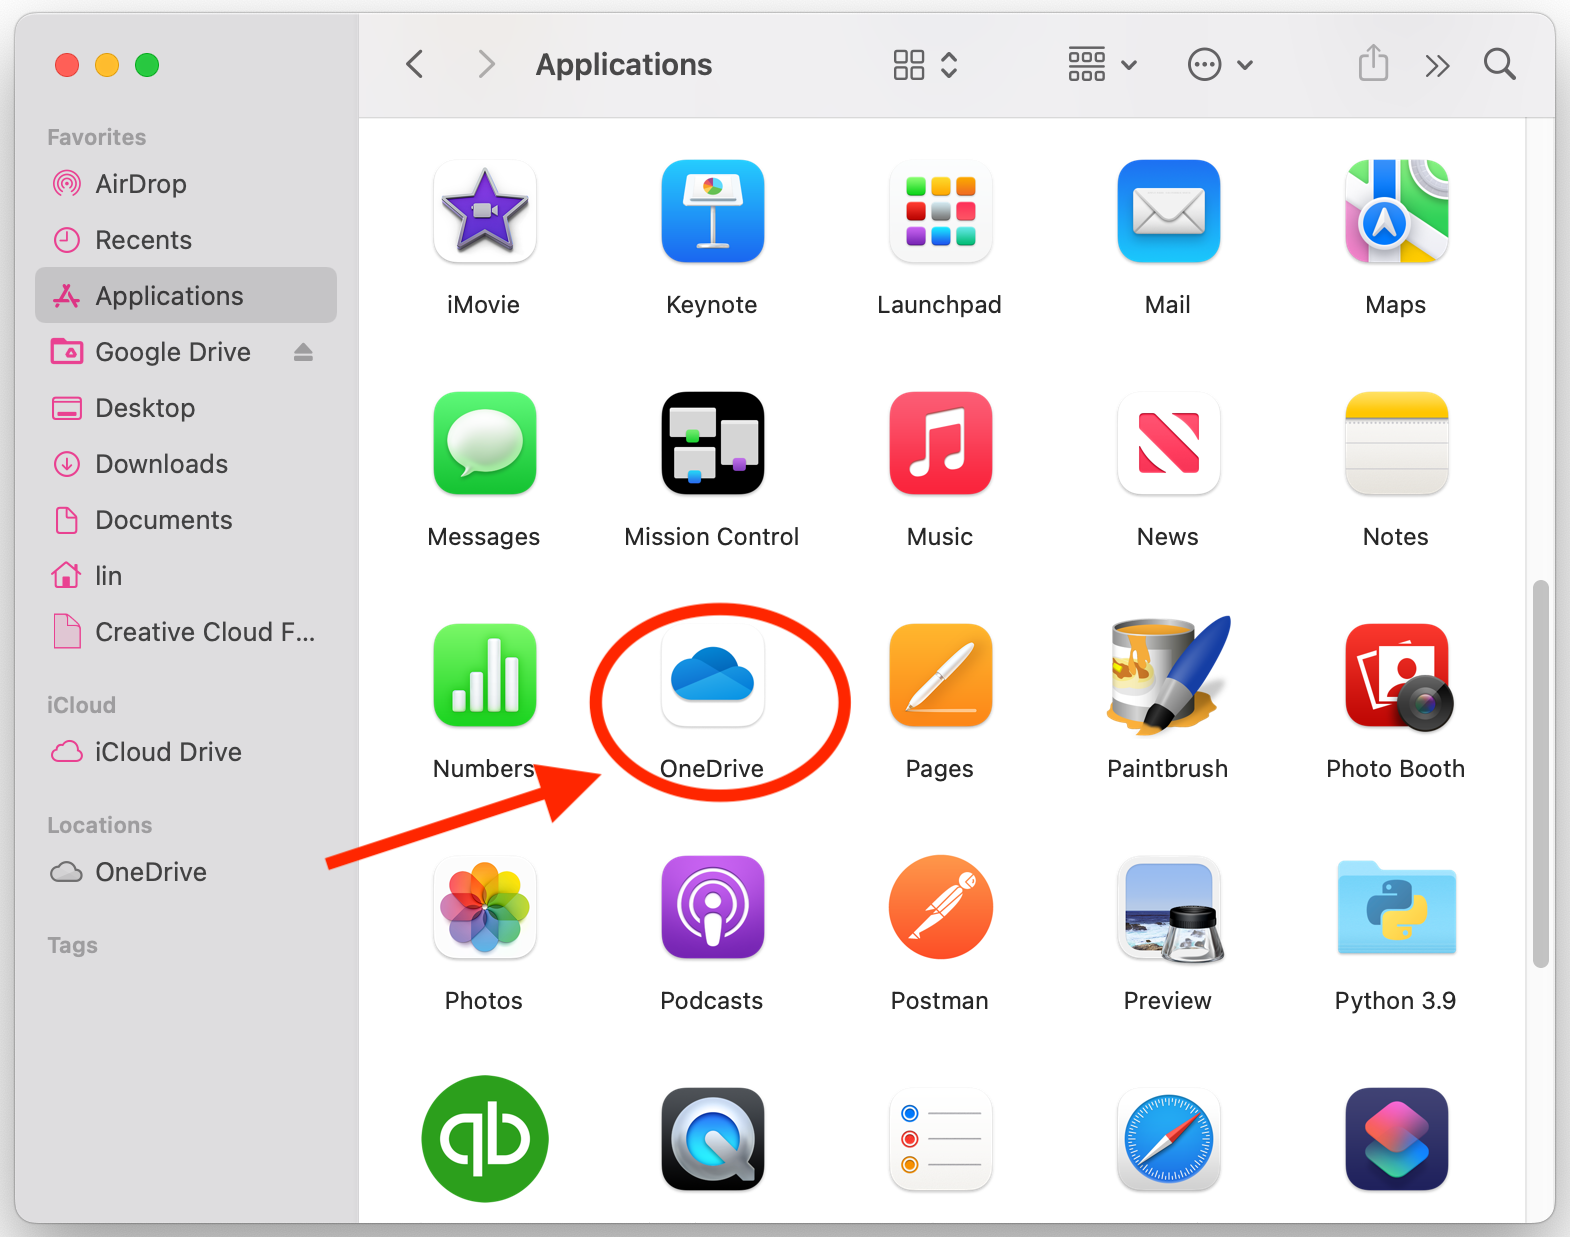The width and height of the screenshot is (1570, 1237).
Task: Go back with the left chevron
Action: click(x=415, y=65)
